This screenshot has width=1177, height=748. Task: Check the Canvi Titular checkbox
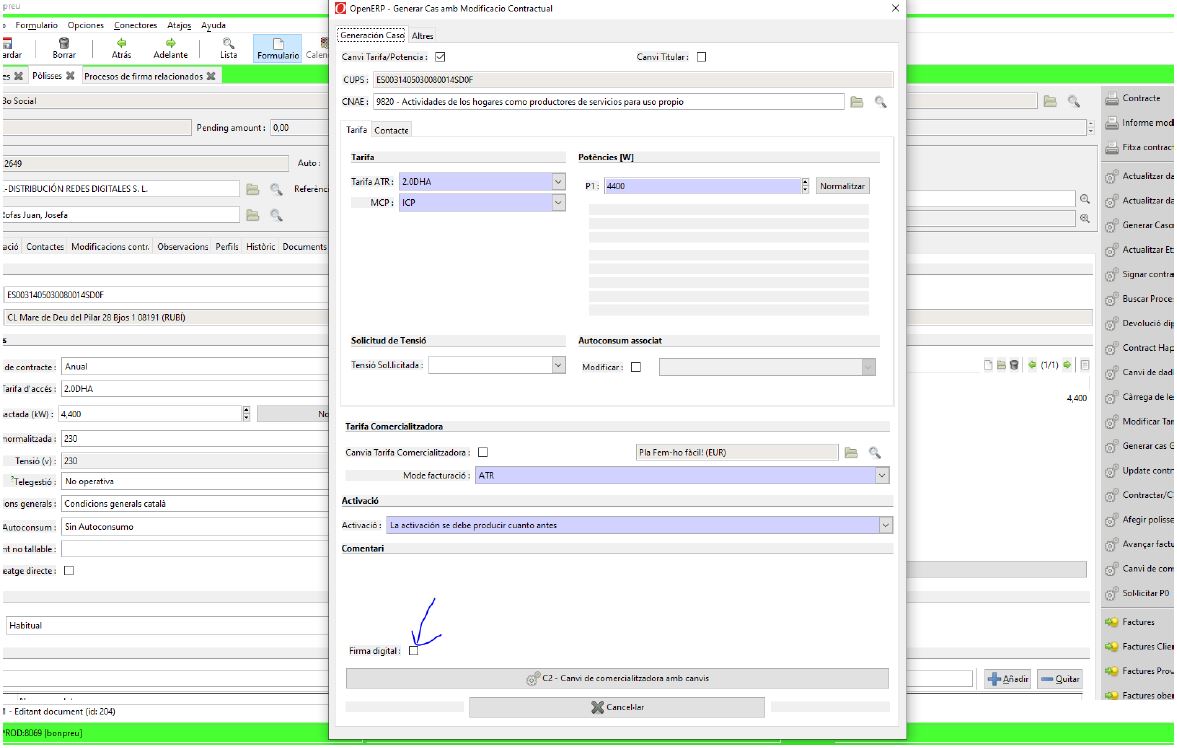pyautogui.click(x=701, y=57)
